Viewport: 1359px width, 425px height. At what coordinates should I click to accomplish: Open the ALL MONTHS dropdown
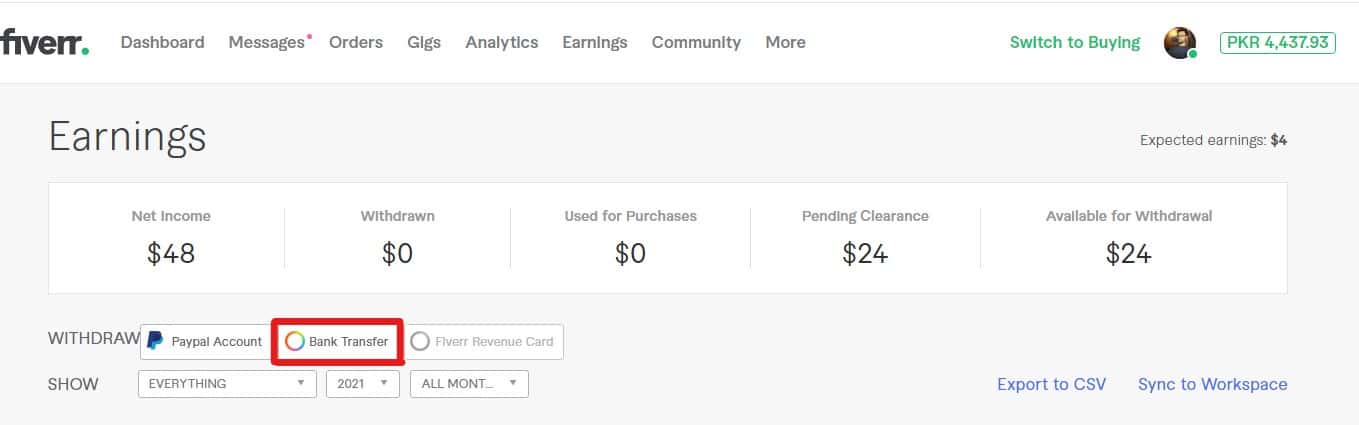coord(469,384)
